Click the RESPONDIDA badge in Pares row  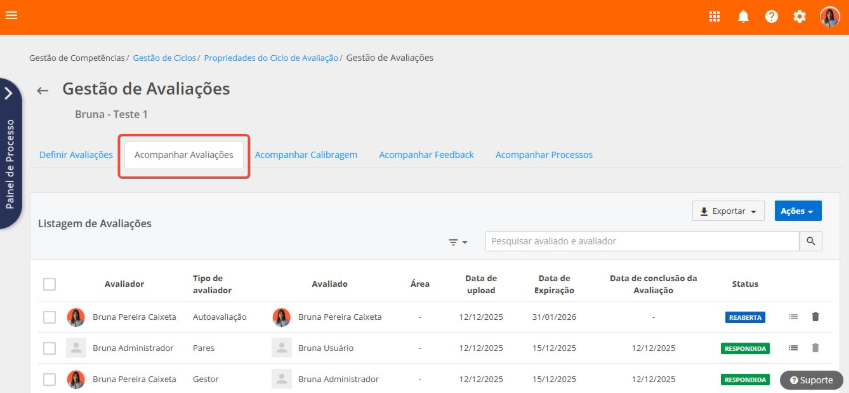(745, 348)
